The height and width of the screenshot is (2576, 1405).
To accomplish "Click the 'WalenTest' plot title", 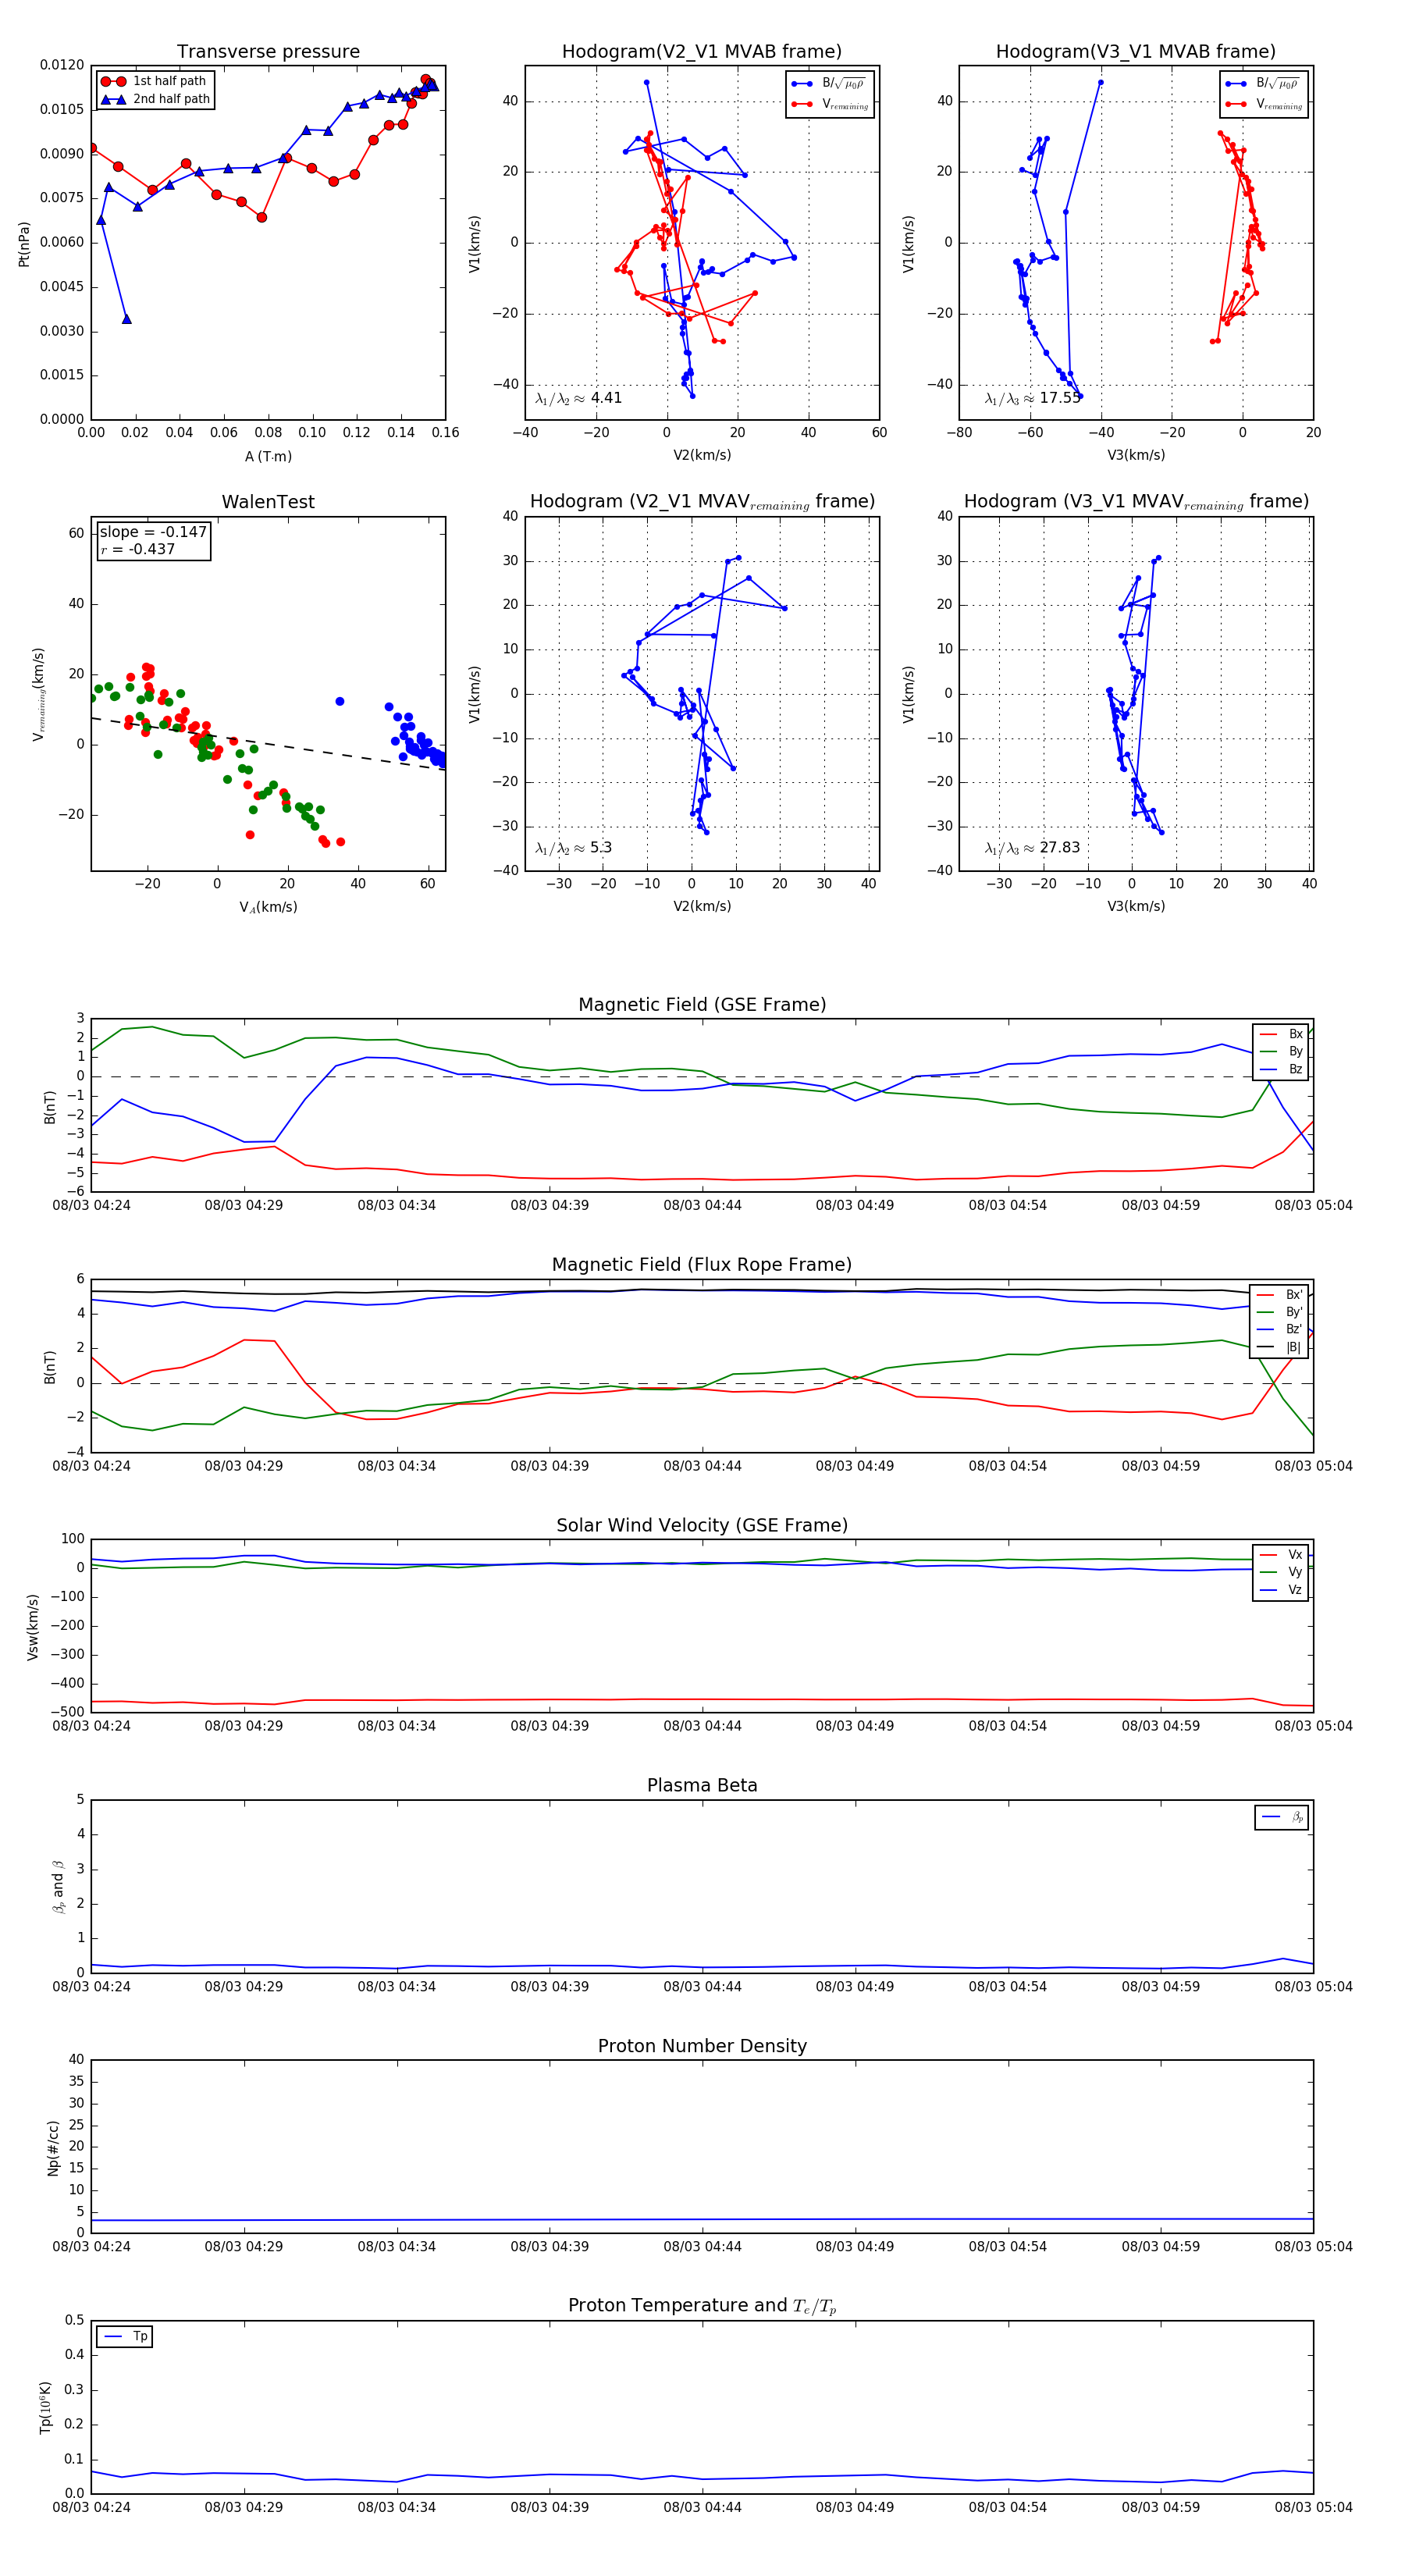I will point(268,502).
